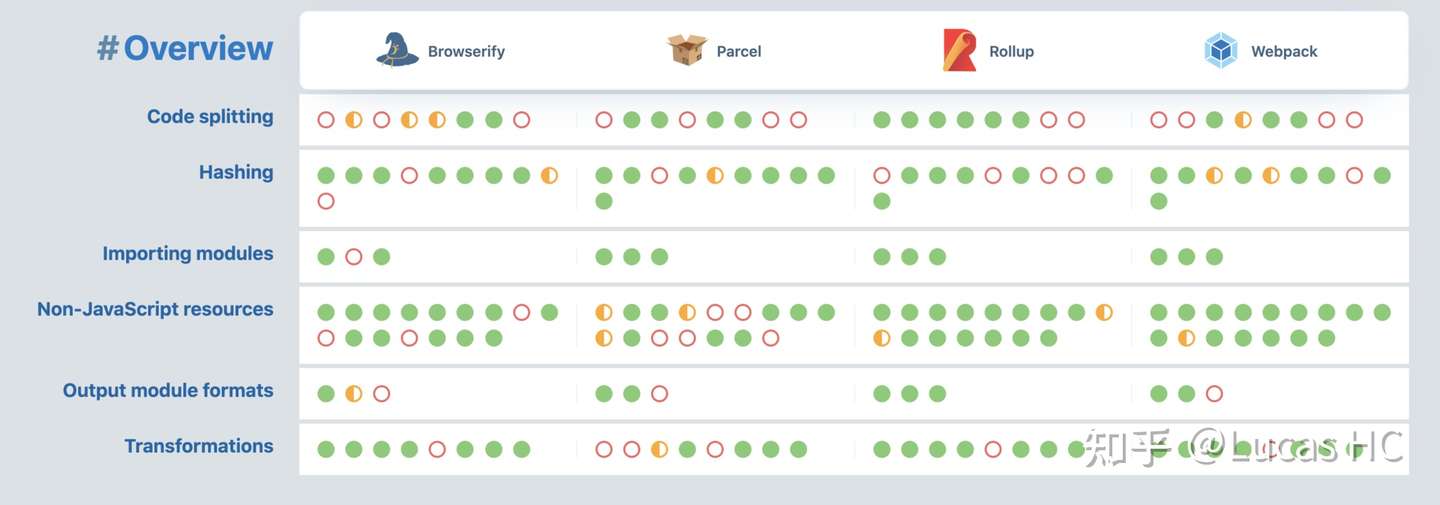Click first Parcel Code splitting result dot

tap(604, 120)
